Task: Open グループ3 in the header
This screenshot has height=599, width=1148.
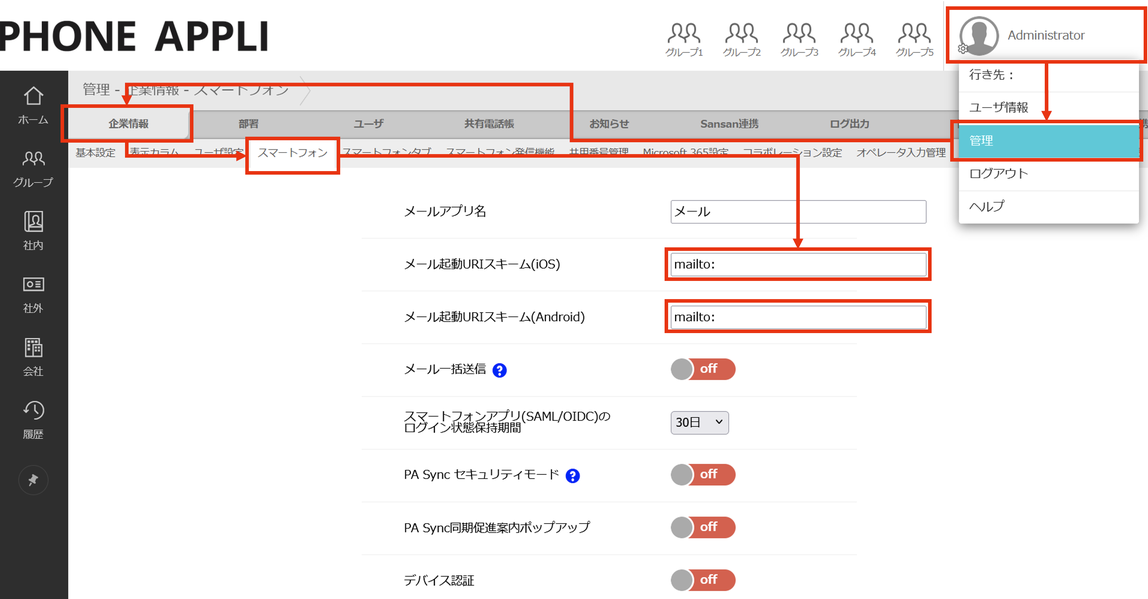Action: point(799,40)
